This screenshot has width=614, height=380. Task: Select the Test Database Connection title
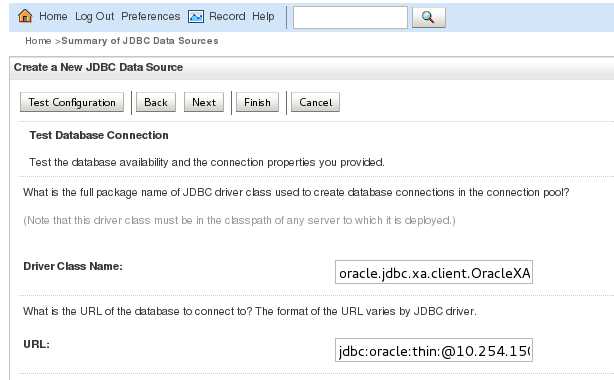pyautogui.click(x=99, y=135)
